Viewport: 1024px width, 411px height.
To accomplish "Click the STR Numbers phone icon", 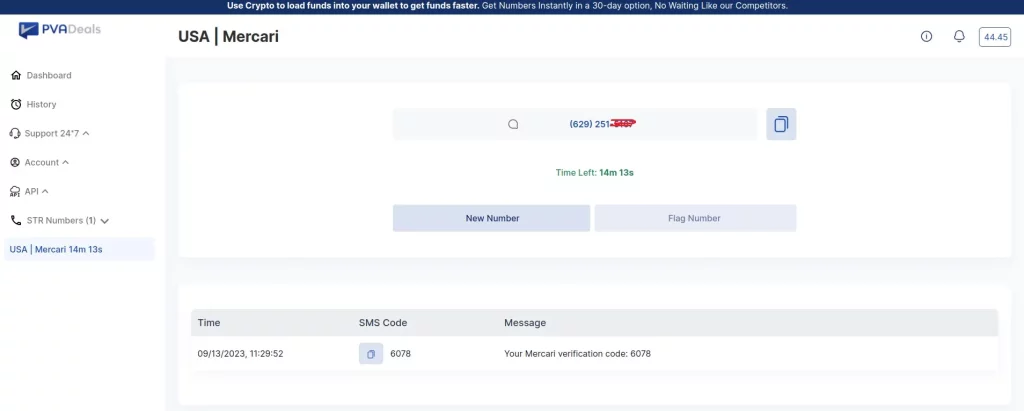I will 16,220.
